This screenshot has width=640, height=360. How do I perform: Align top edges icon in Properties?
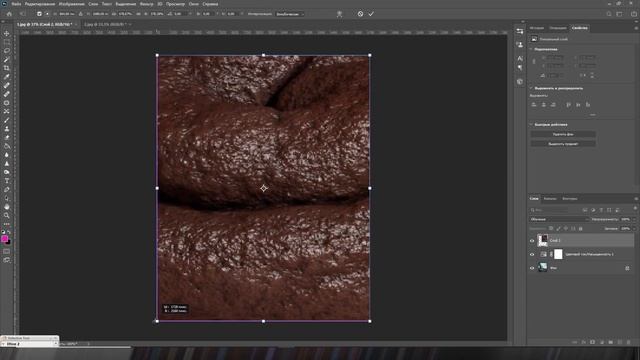point(568,105)
